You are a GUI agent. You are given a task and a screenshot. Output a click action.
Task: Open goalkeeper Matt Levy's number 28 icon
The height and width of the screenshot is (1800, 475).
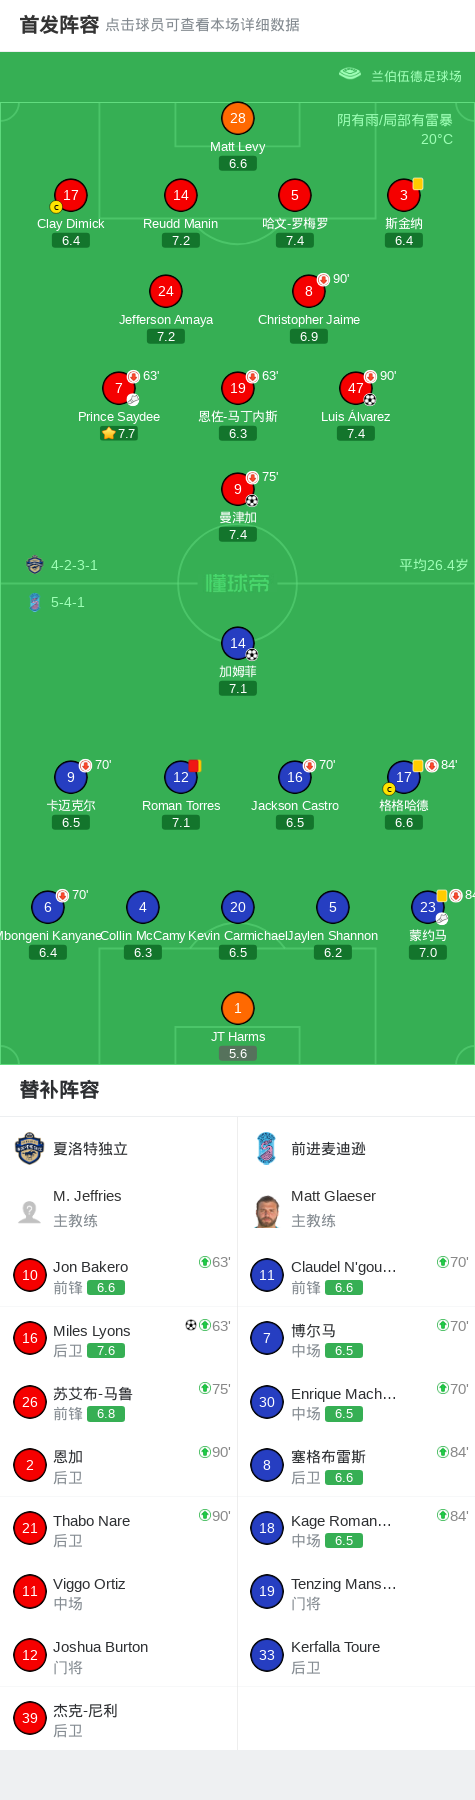(x=238, y=118)
